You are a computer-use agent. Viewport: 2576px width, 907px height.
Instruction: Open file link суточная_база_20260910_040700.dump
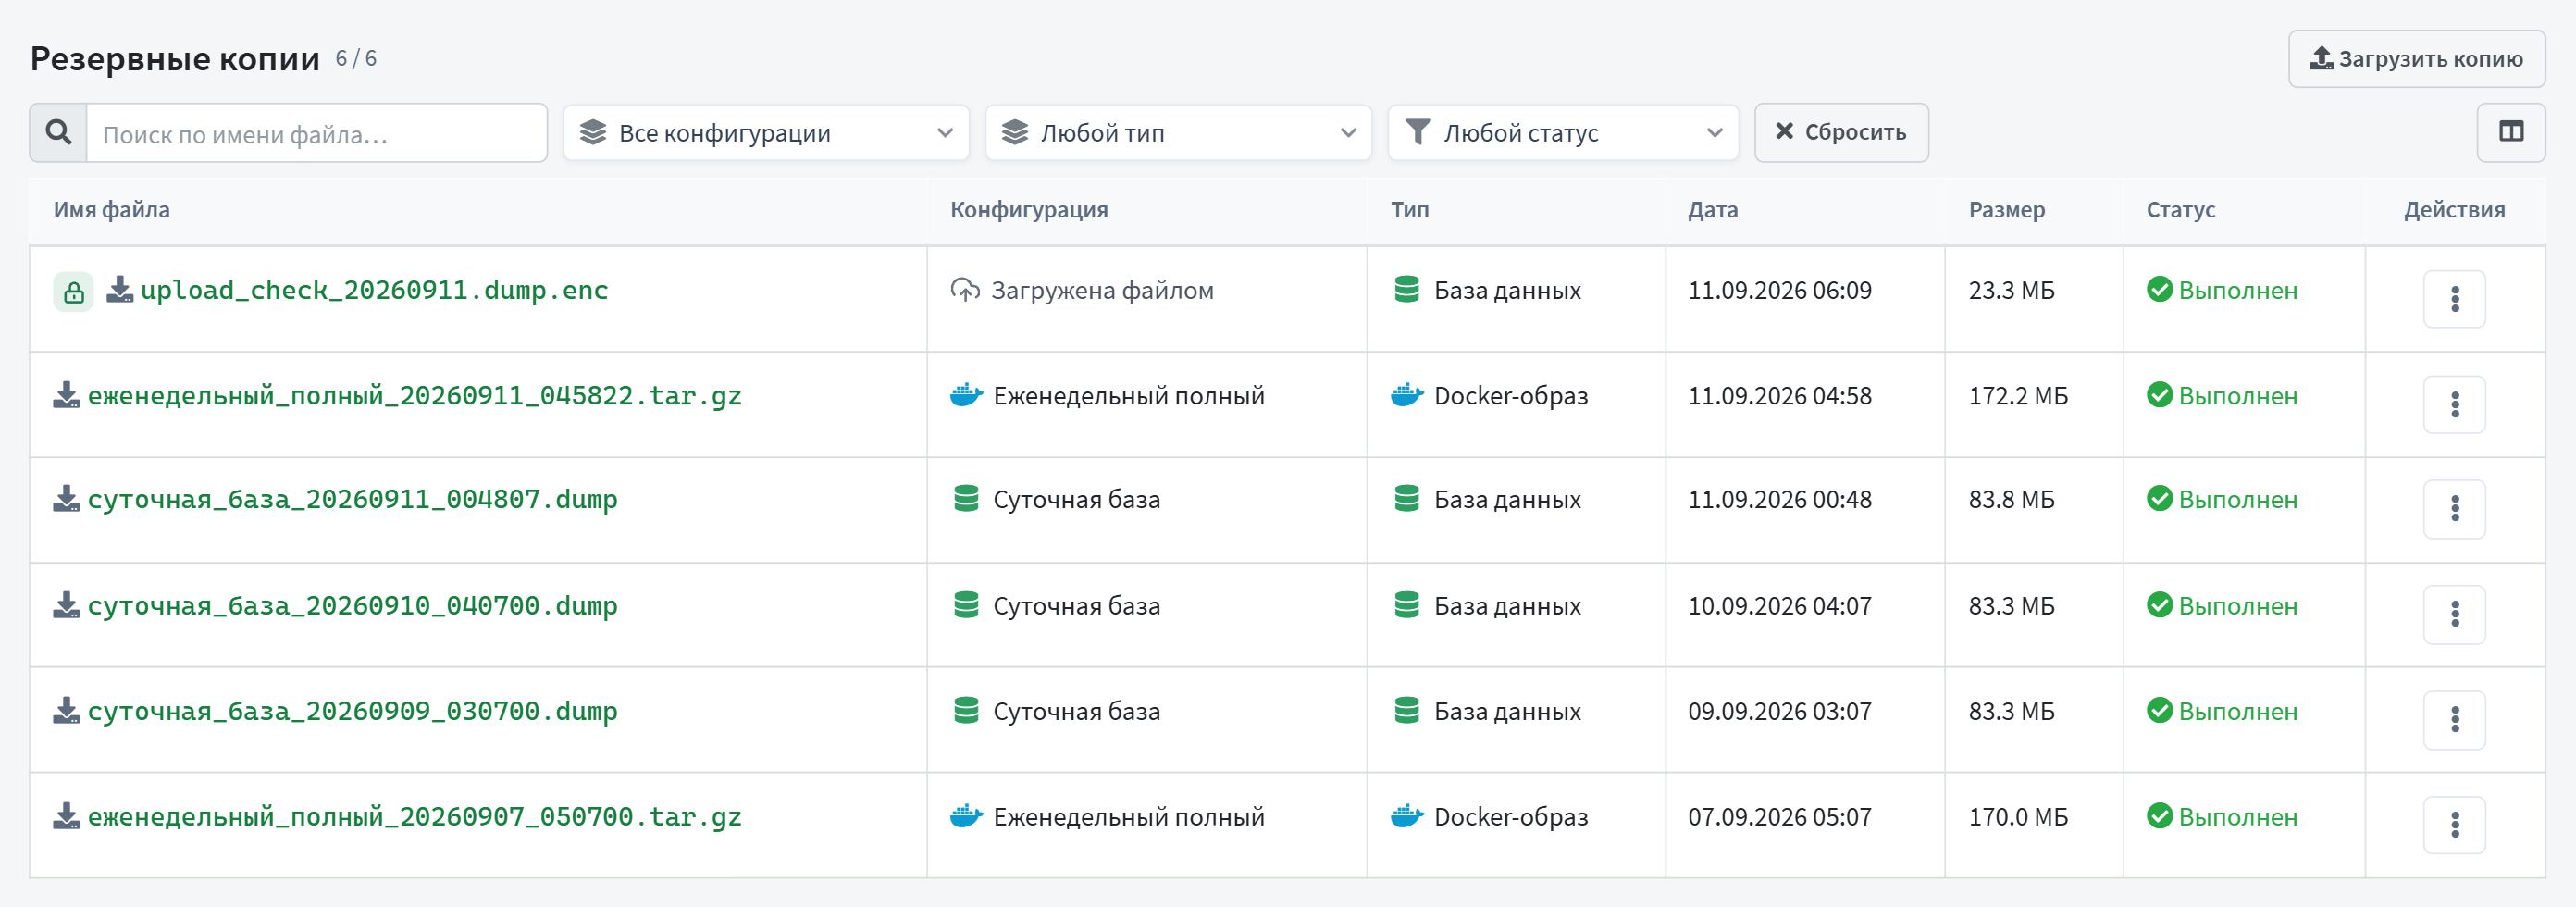click(x=353, y=605)
